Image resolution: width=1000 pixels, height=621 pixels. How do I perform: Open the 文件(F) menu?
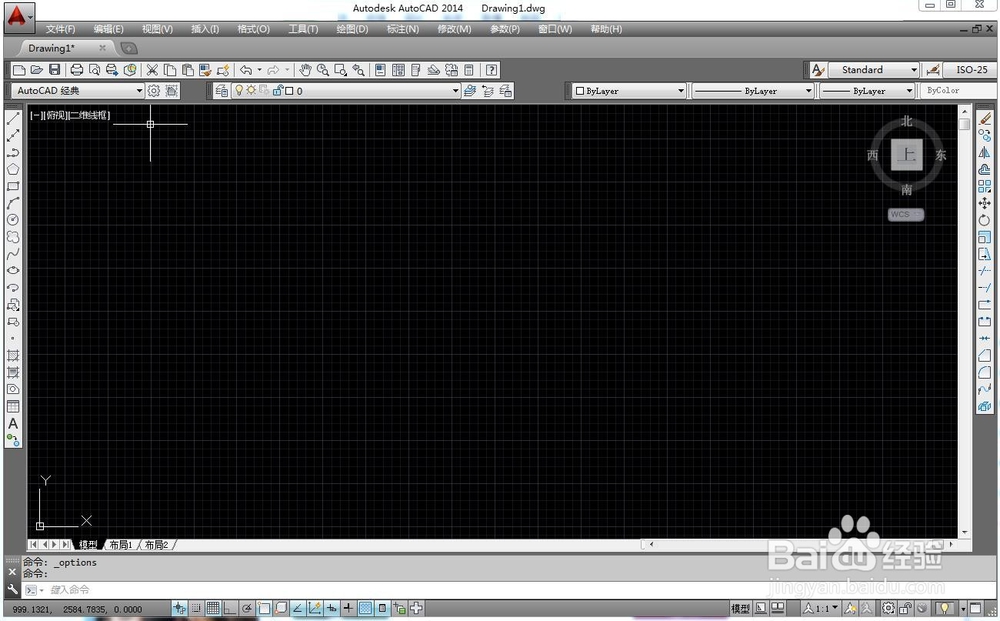click(61, 29)
